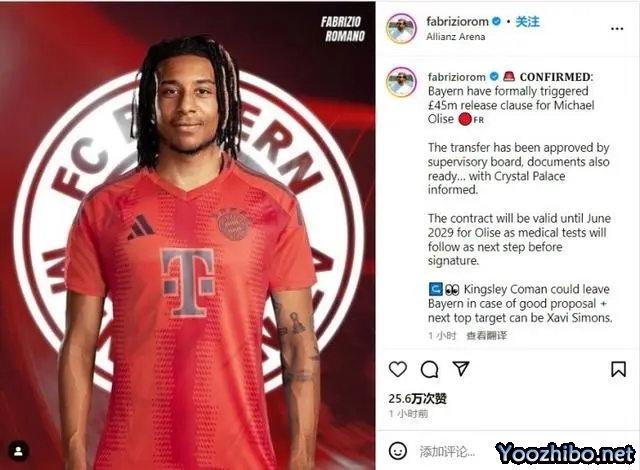Like the post with the heart icon
Viewport: 640px width, 470px height.
click(398, 369)
